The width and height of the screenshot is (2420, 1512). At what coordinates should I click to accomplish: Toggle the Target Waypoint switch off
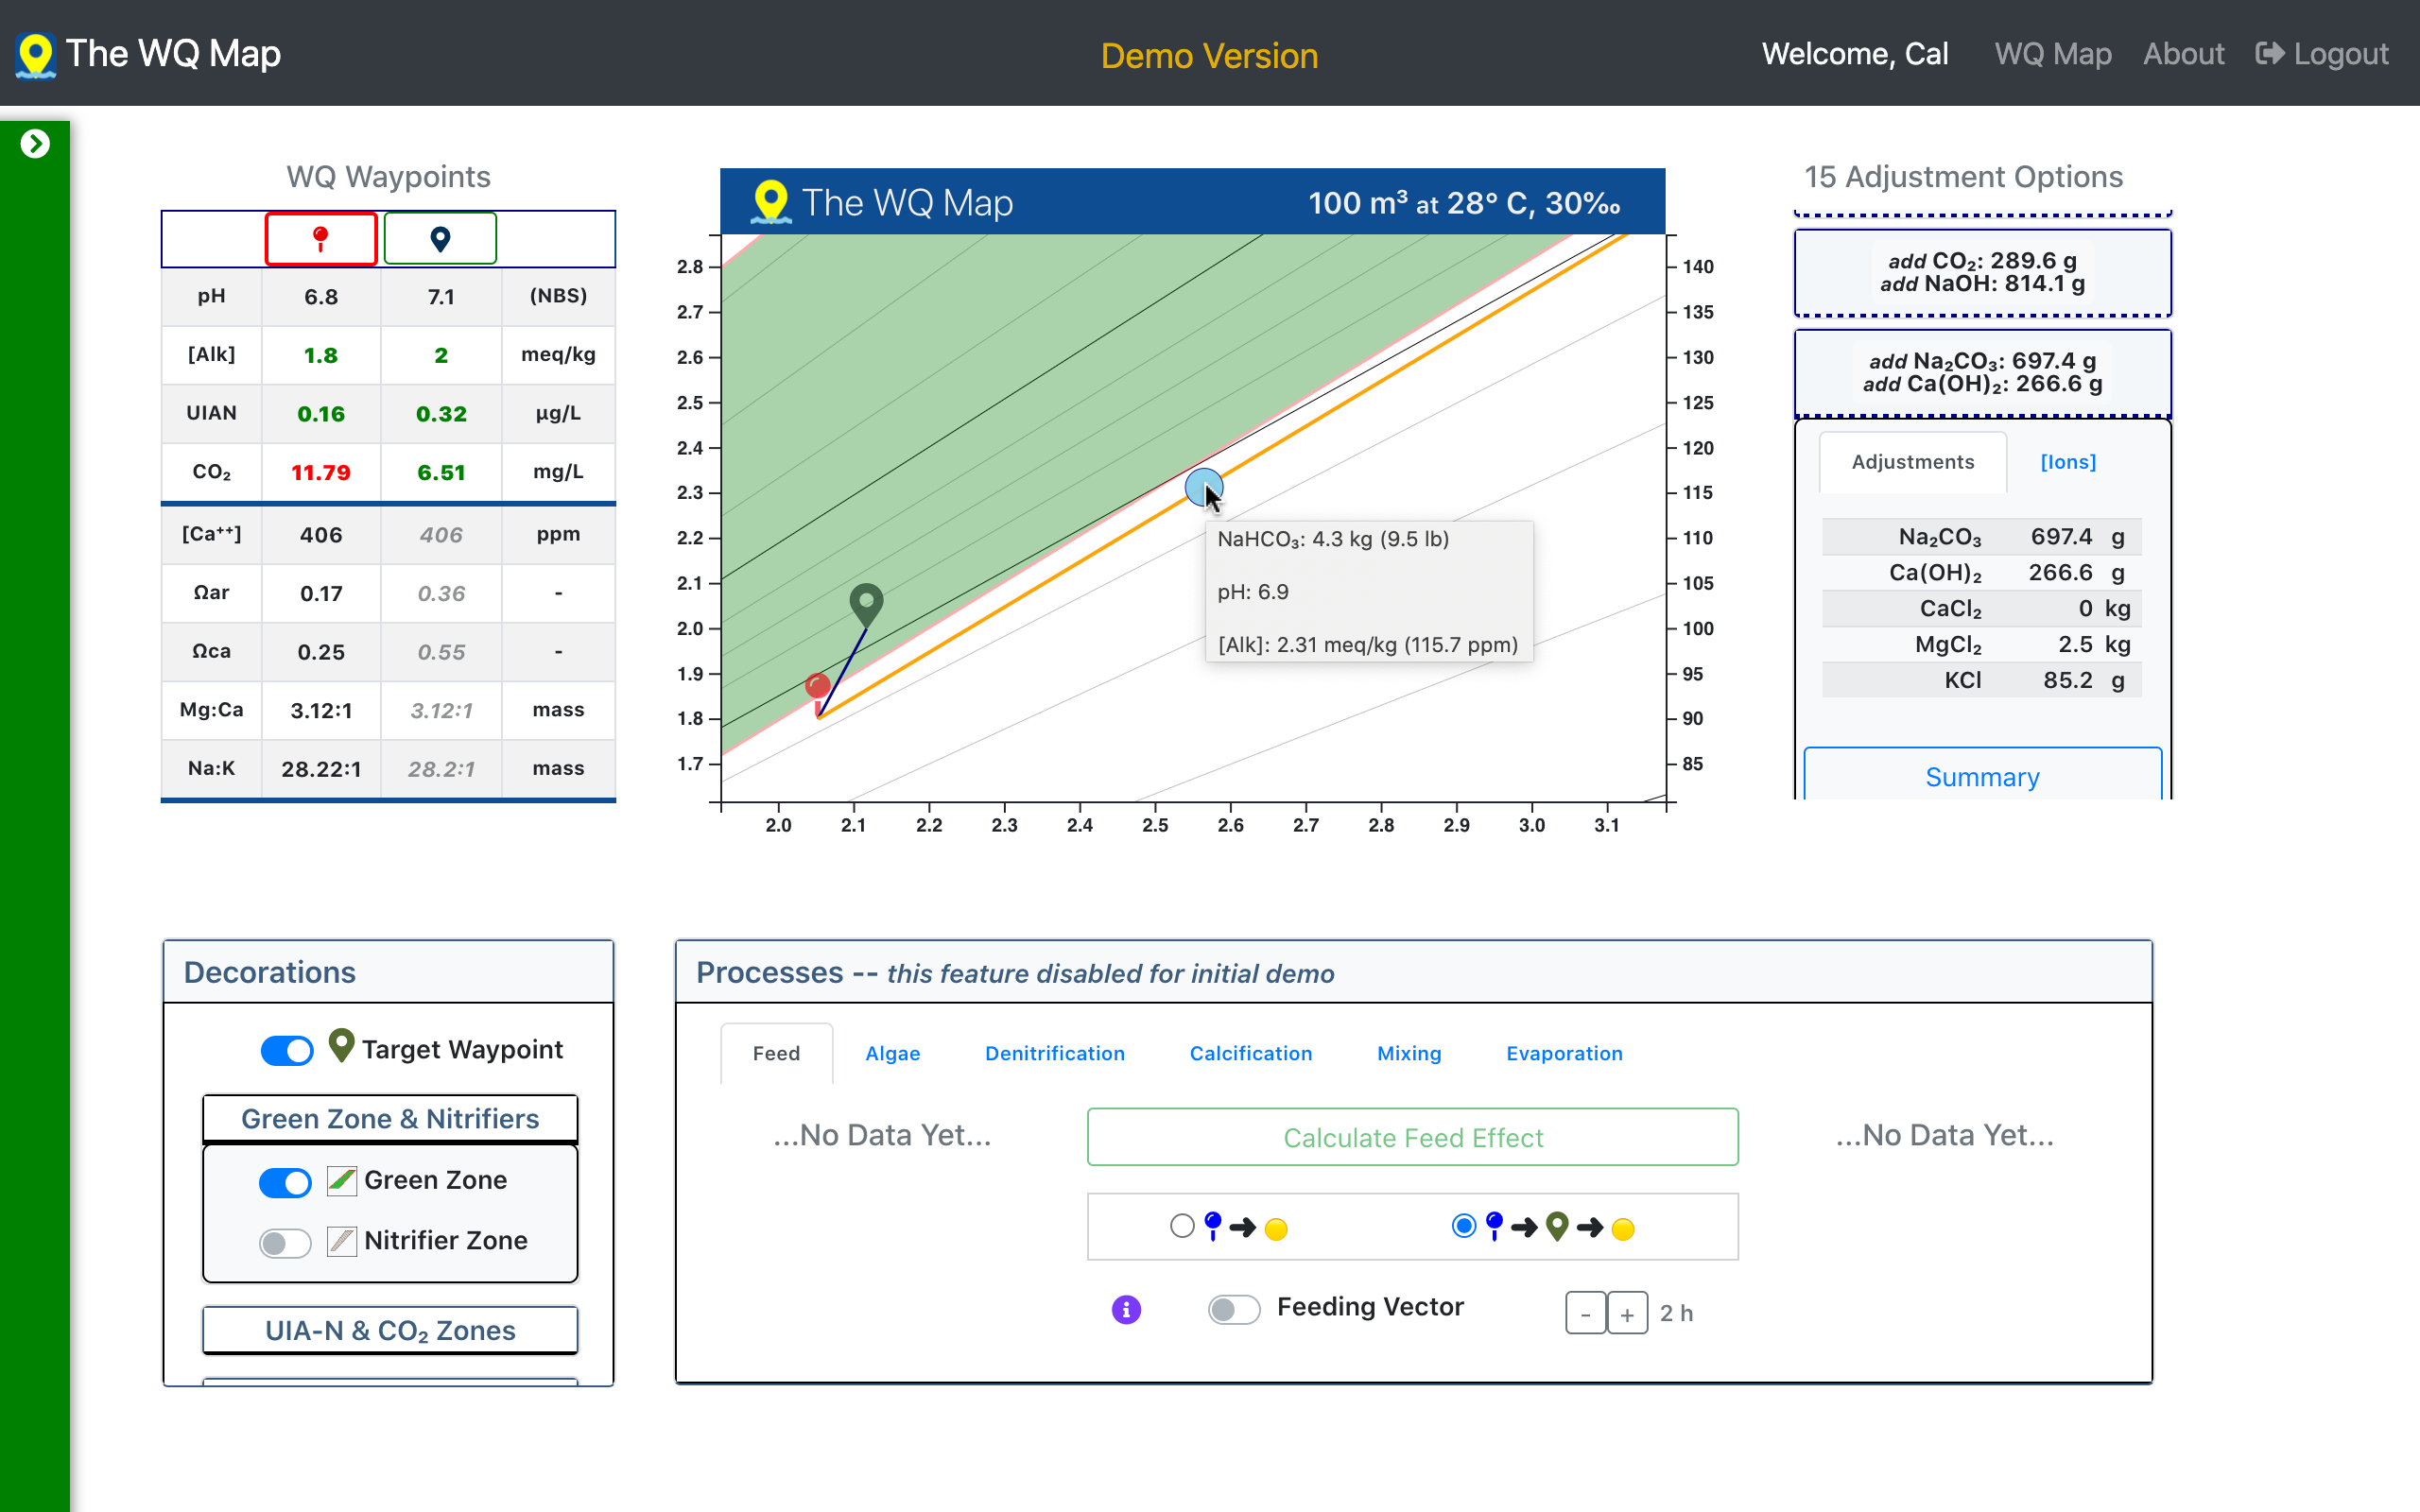coord(287,1050)
